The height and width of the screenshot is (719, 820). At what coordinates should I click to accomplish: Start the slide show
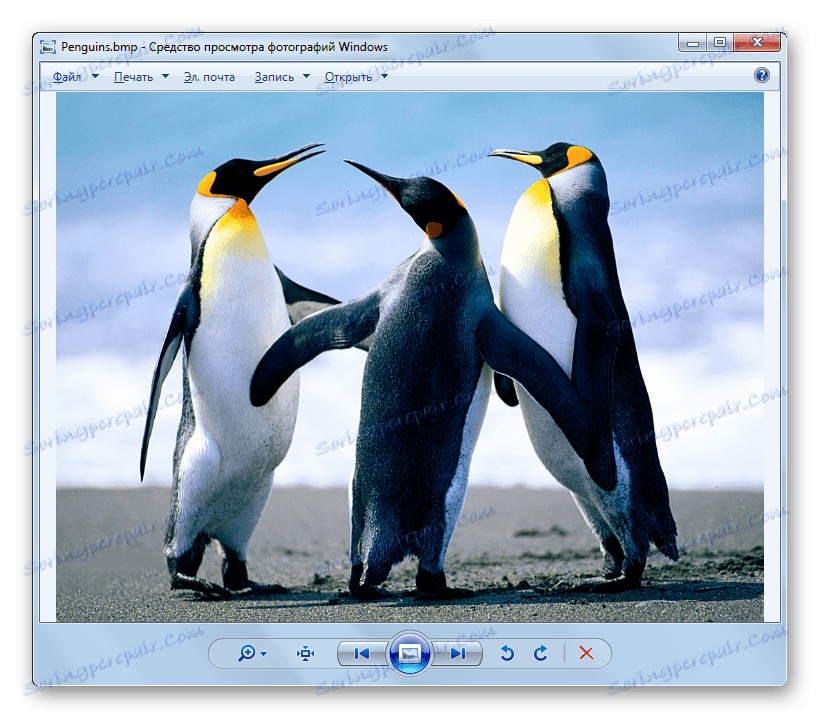point(409,653)
